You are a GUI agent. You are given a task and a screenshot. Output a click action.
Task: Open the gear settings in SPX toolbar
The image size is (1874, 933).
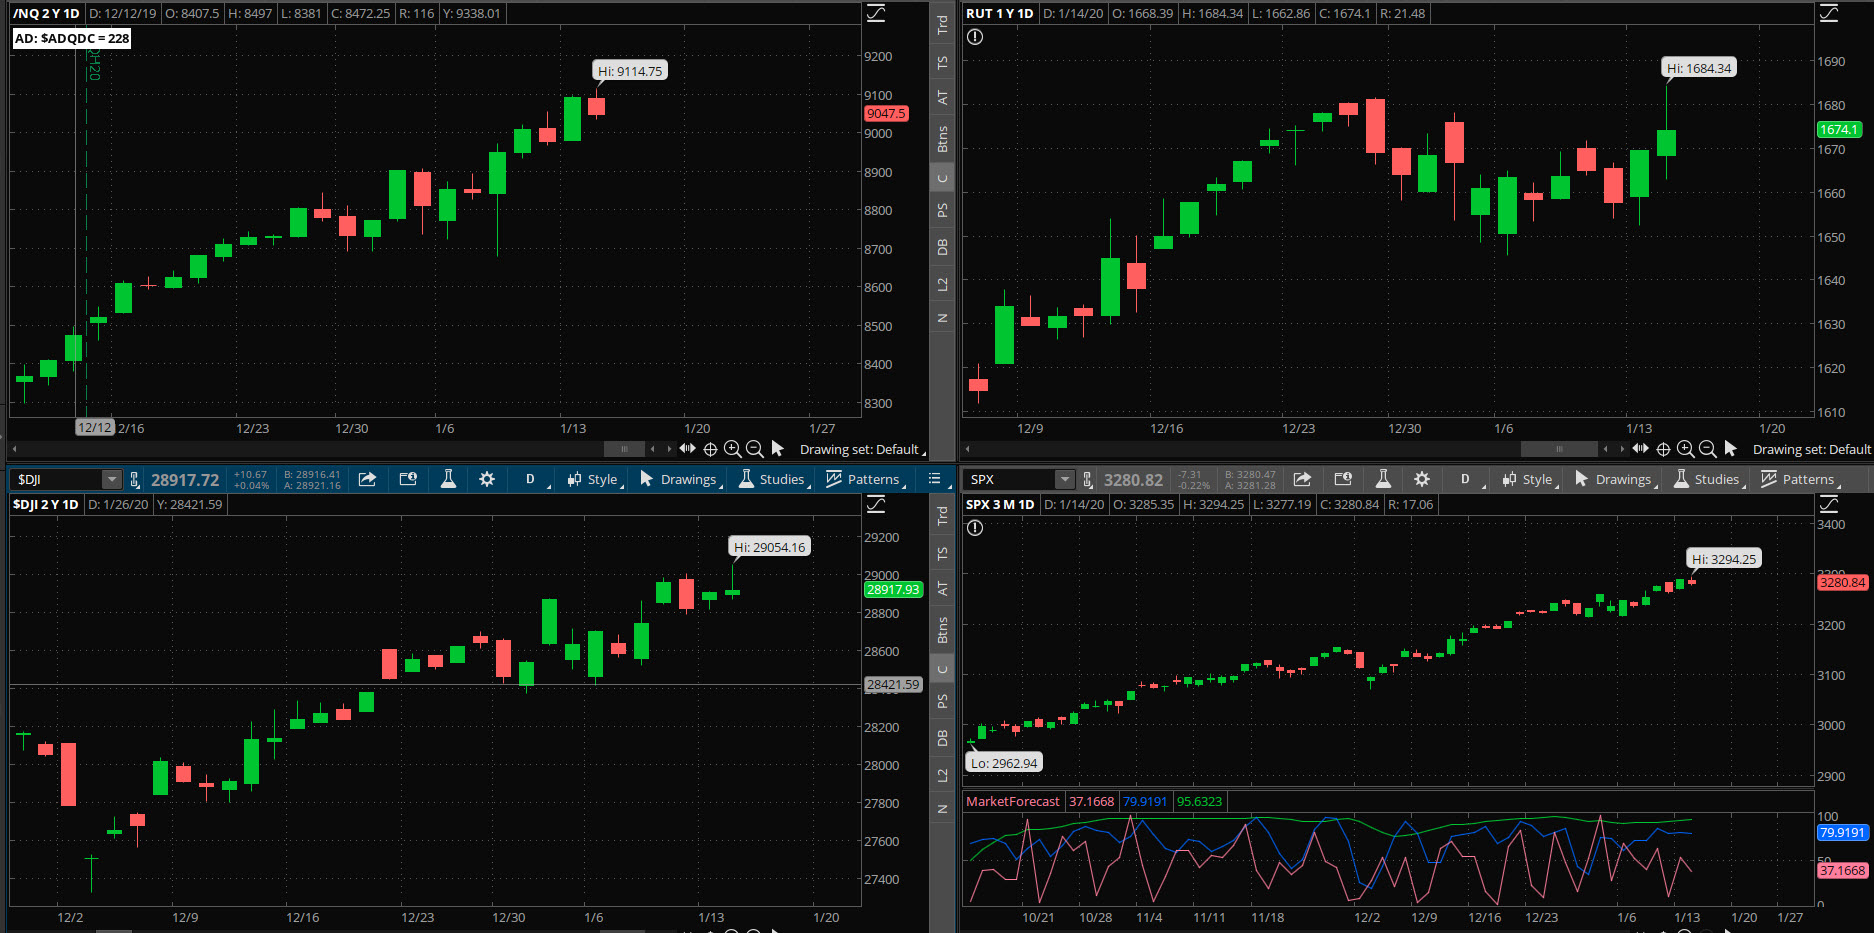click(1422, 479)
